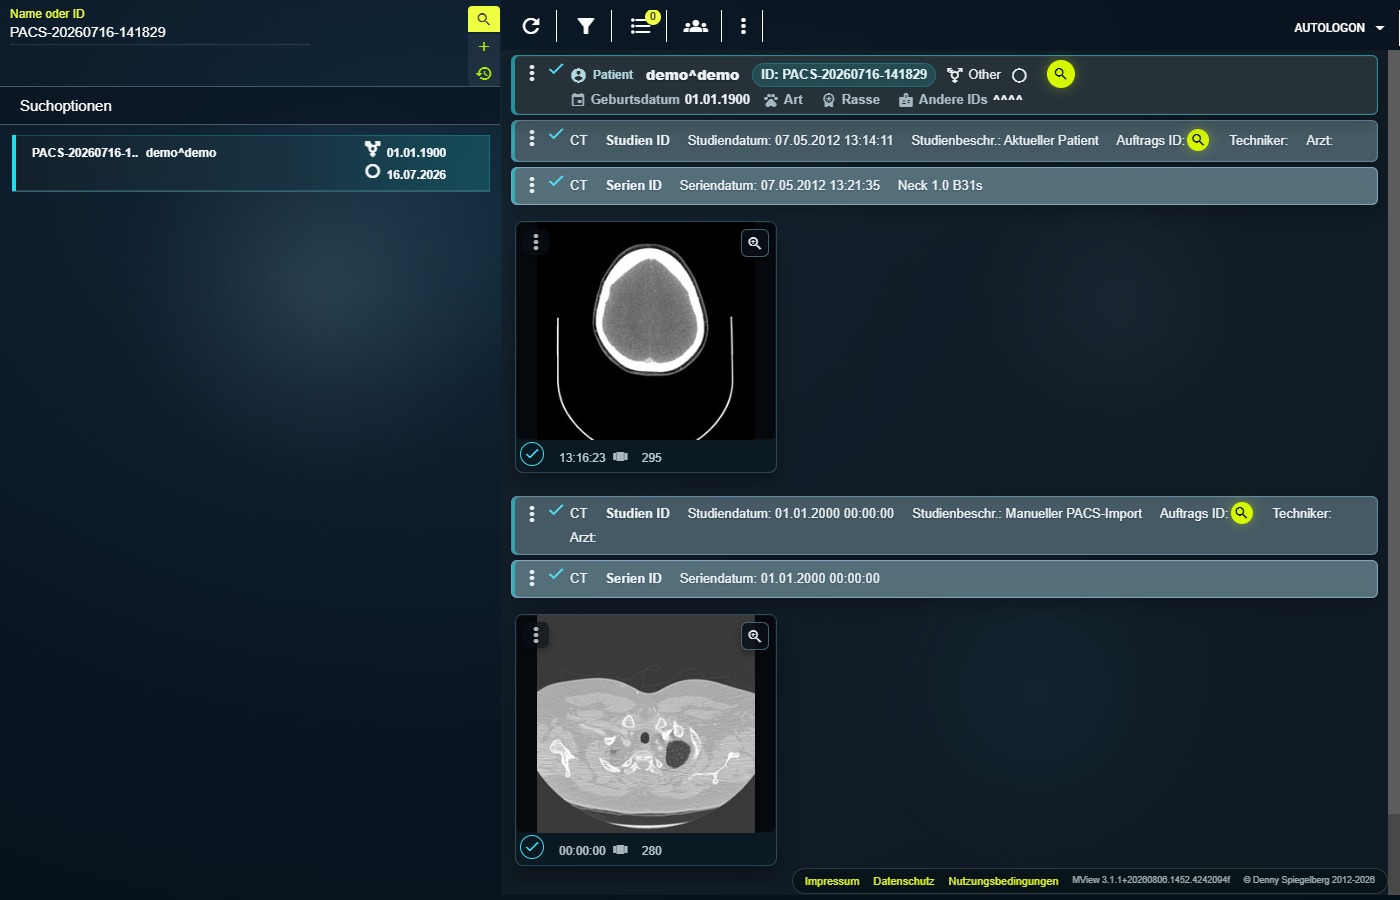1400x900 pixels.
Task: Toggle checkmark of series Neck 1.0 B31s
Action: point(556,180)
